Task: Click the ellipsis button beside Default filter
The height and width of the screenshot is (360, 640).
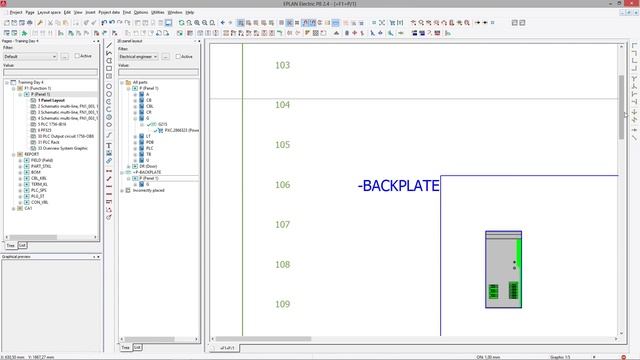Action: pos(64,56)
